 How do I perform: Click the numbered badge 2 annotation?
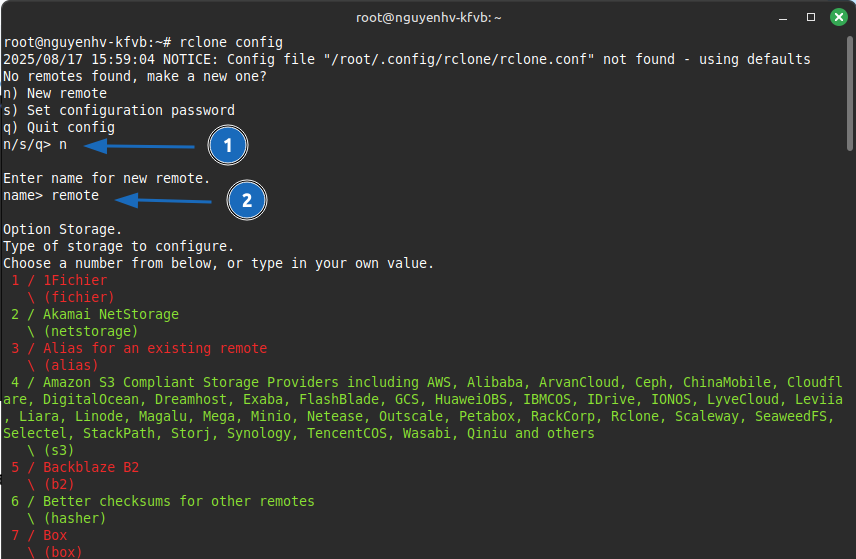coord(247,201)
